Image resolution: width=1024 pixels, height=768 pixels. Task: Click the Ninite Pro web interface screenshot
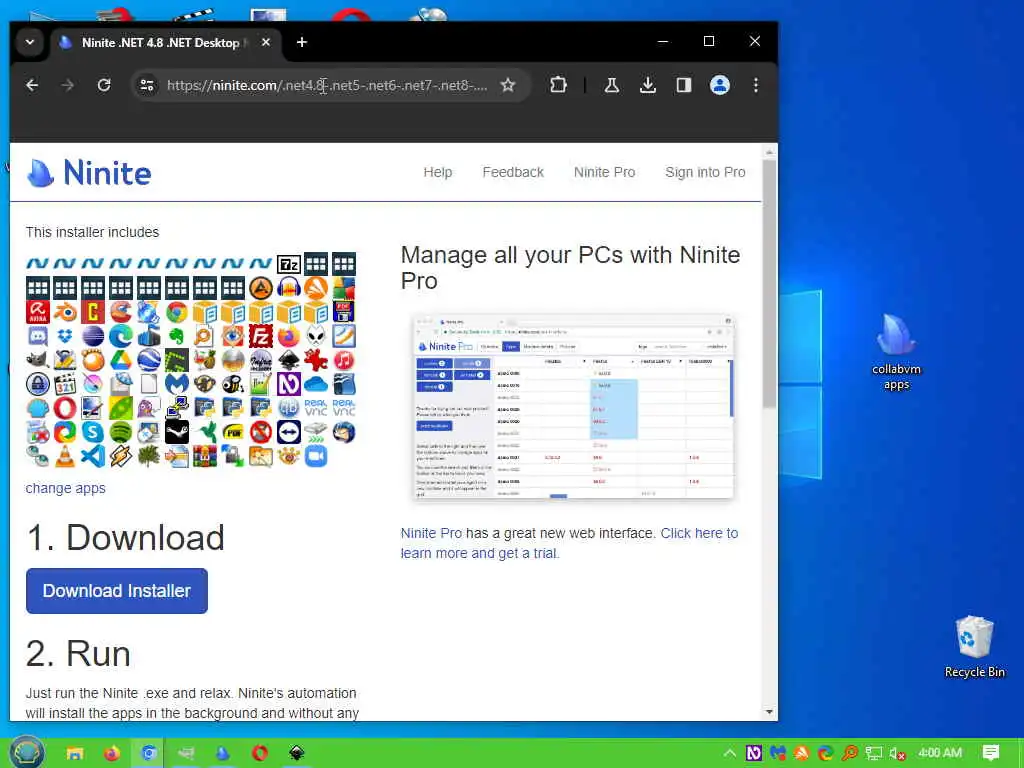[573, 407]
